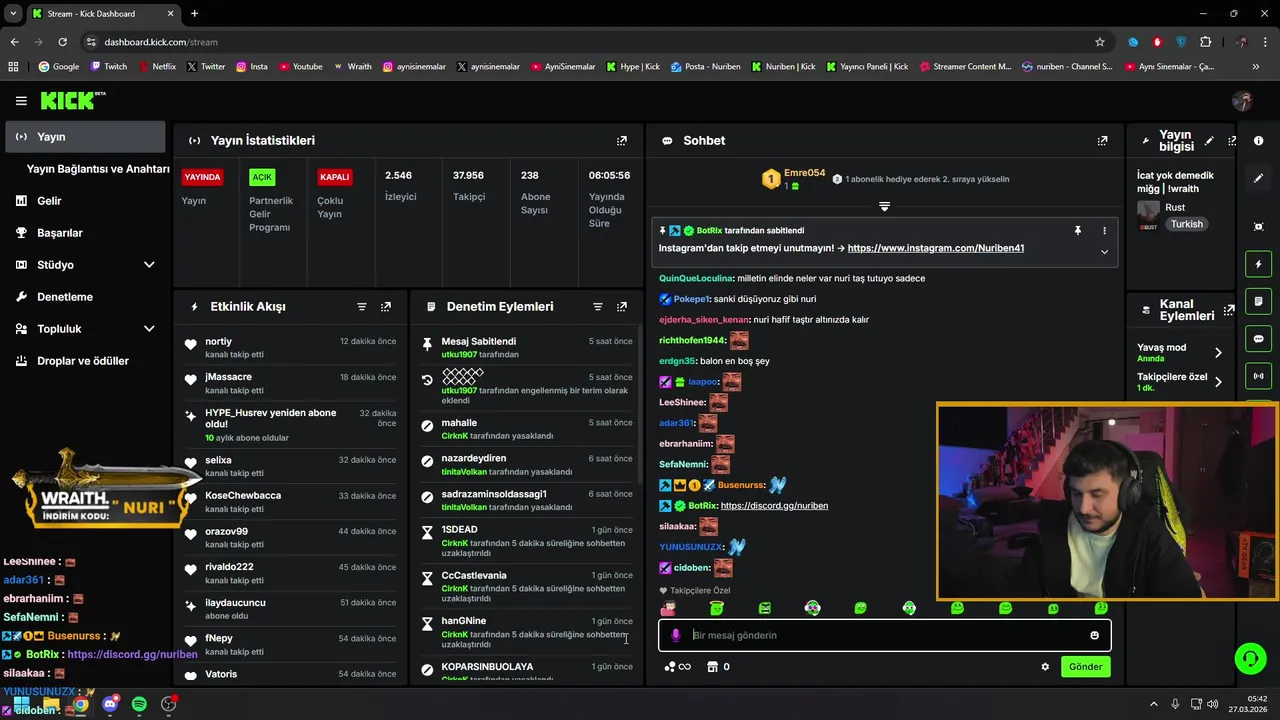Click the HYPE_Husrev resubscribe event

[291, 424]
